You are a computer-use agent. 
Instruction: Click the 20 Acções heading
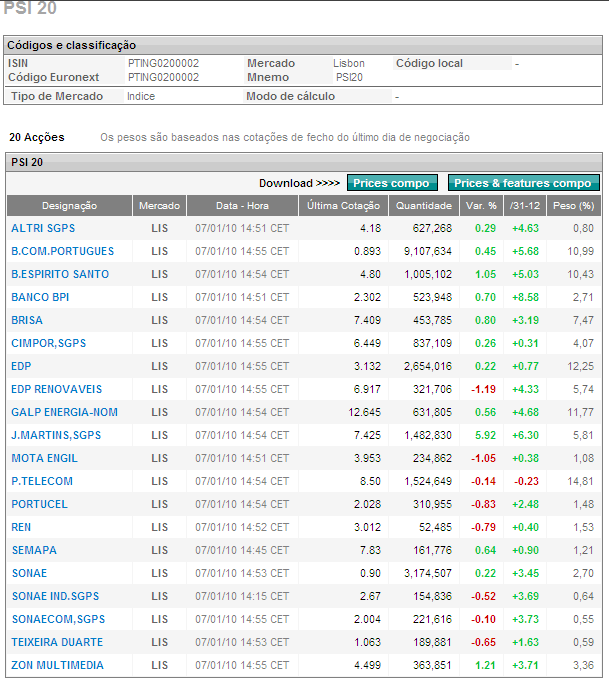(x=37, y=137)
